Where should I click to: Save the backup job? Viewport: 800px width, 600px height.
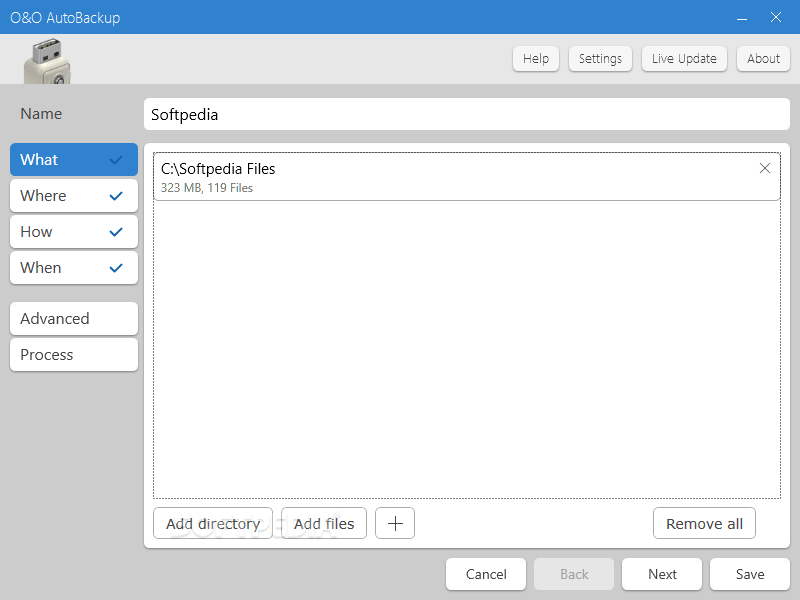click(x=750, y=574)
